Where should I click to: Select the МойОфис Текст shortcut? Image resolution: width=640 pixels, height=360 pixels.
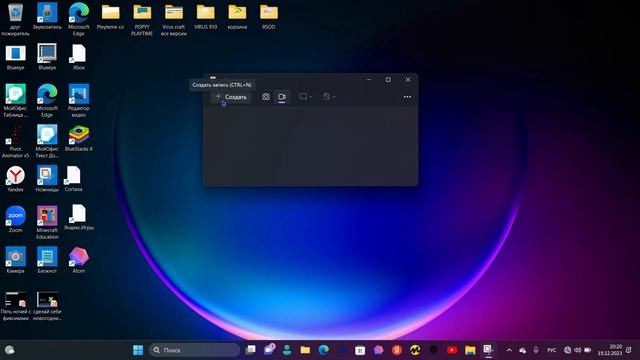47,141
